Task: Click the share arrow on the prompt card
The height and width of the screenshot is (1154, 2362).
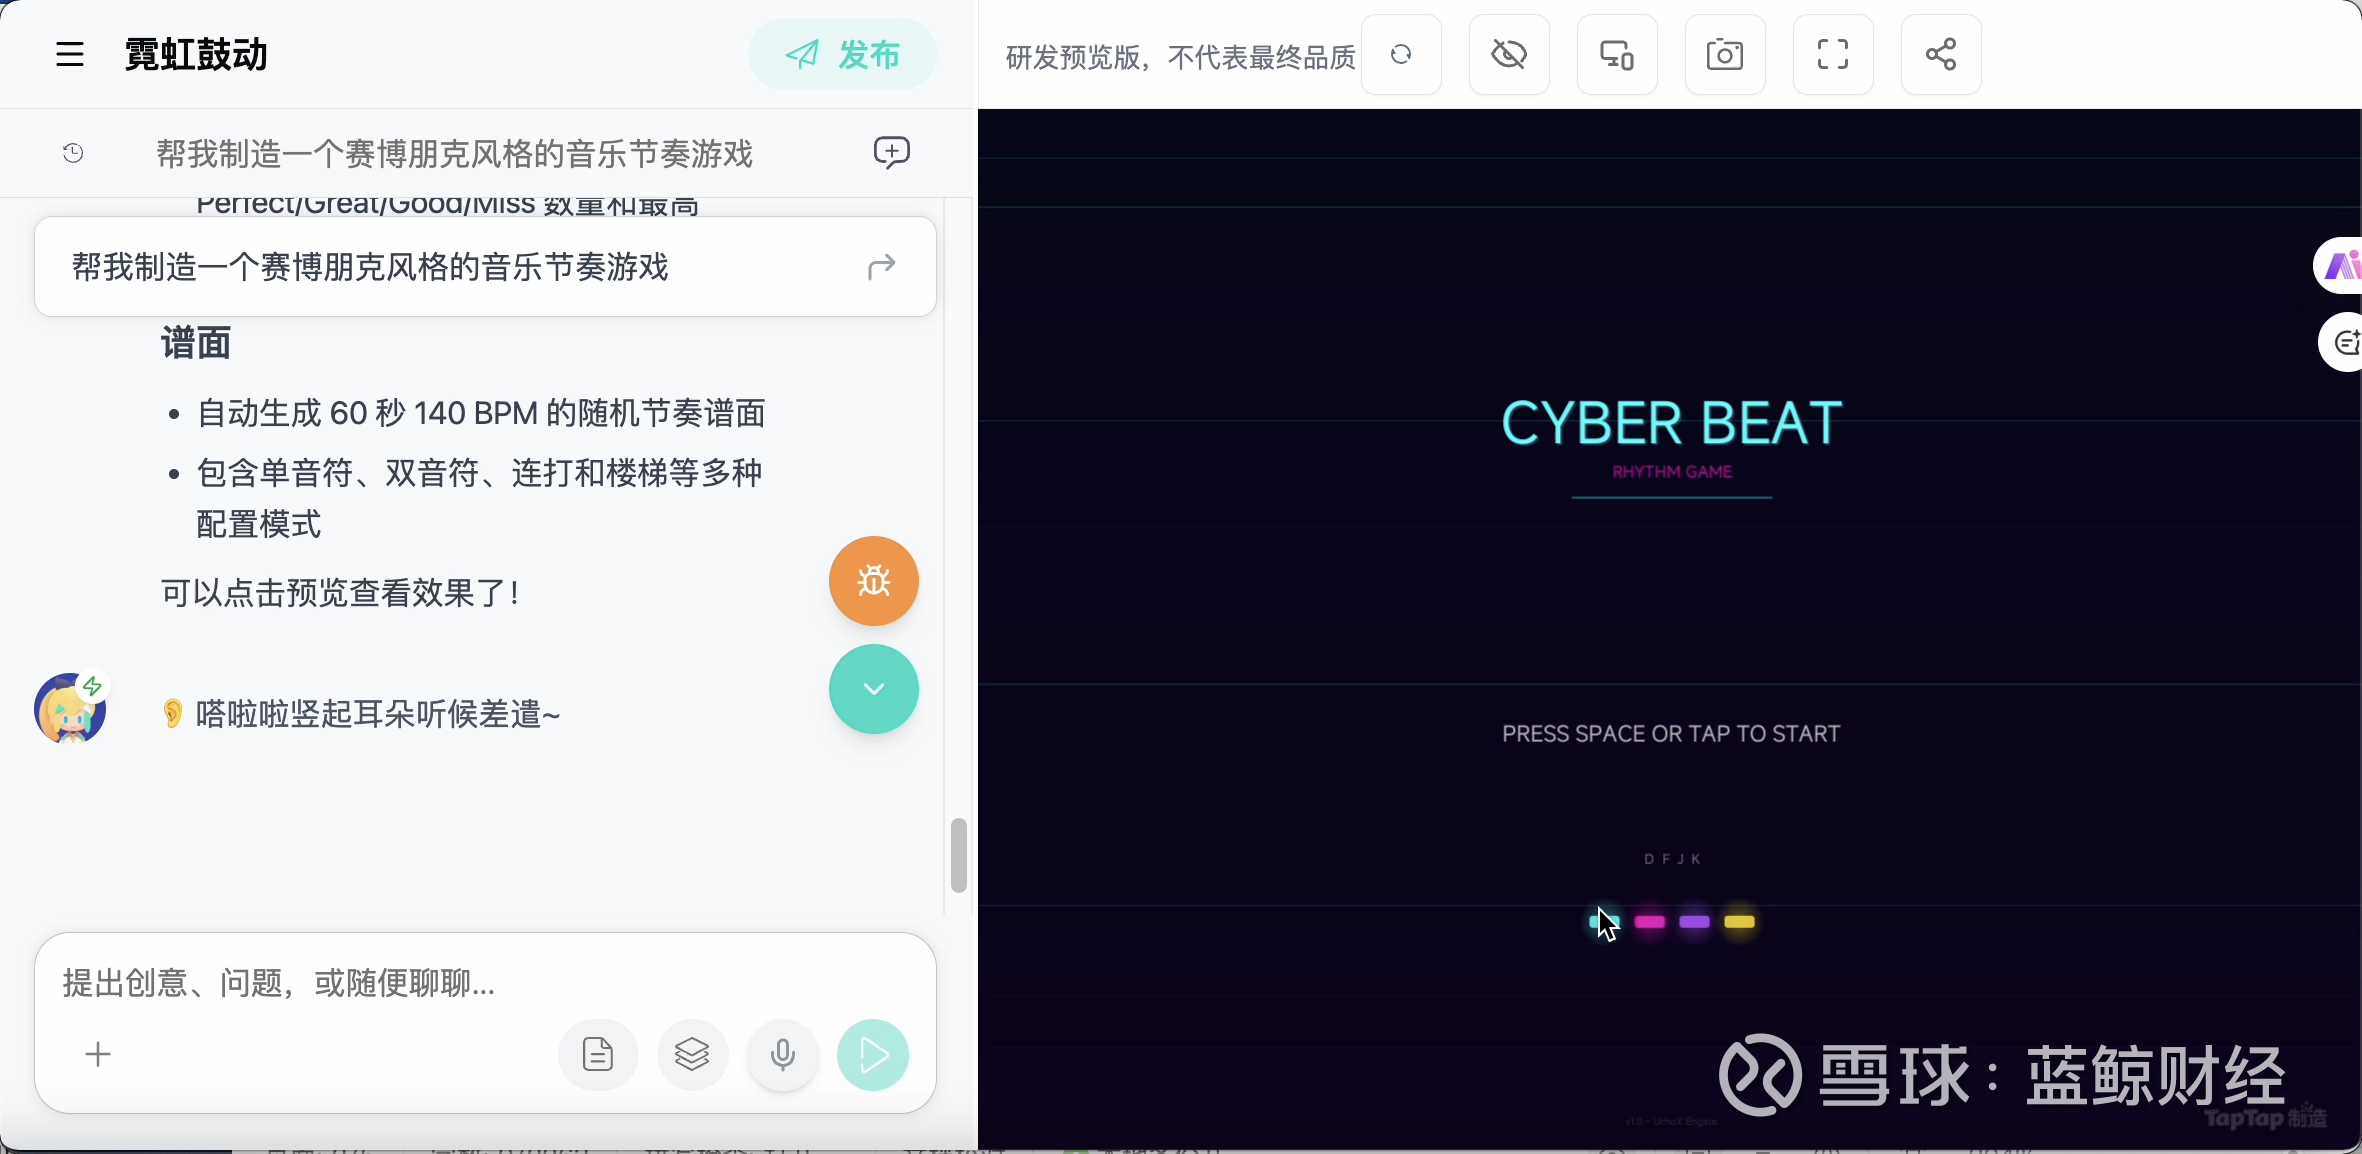Action: pyautogui.click(x=881, y=267)
